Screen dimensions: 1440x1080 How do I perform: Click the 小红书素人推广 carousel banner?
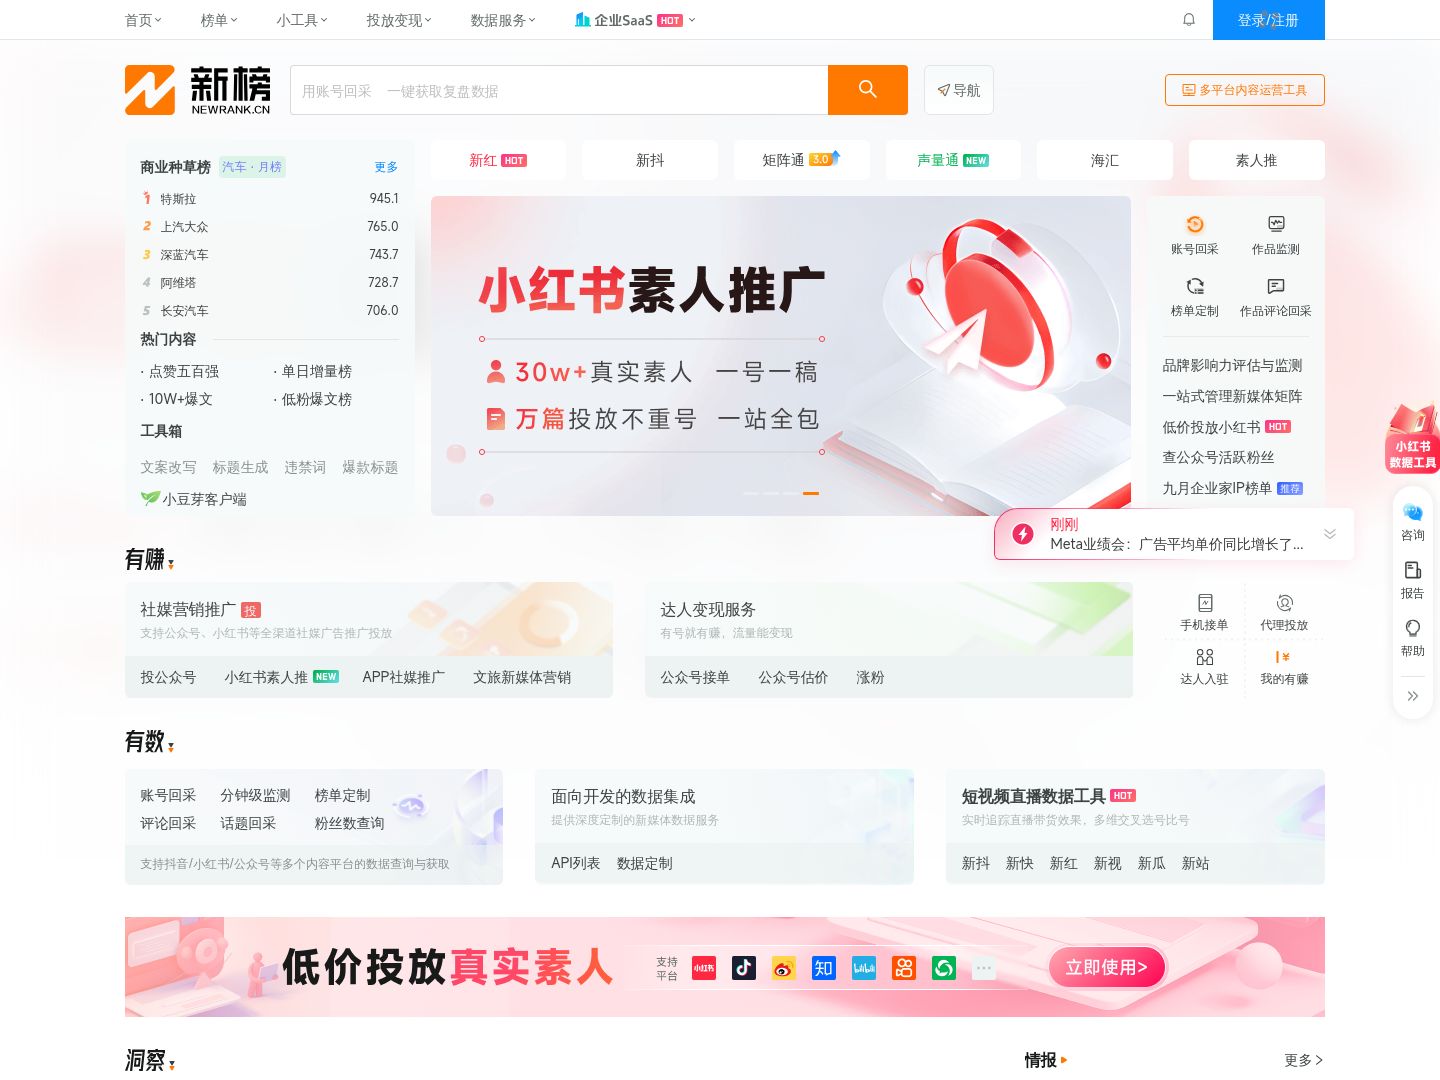pyautogui.click(x=781, y=356)
